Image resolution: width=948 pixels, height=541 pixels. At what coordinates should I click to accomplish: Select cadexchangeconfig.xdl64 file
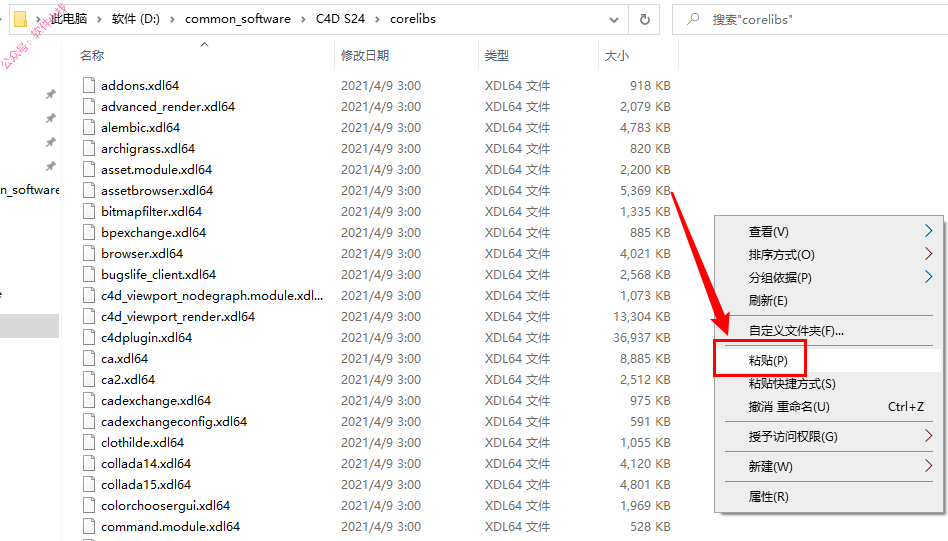tap(174, 422)
